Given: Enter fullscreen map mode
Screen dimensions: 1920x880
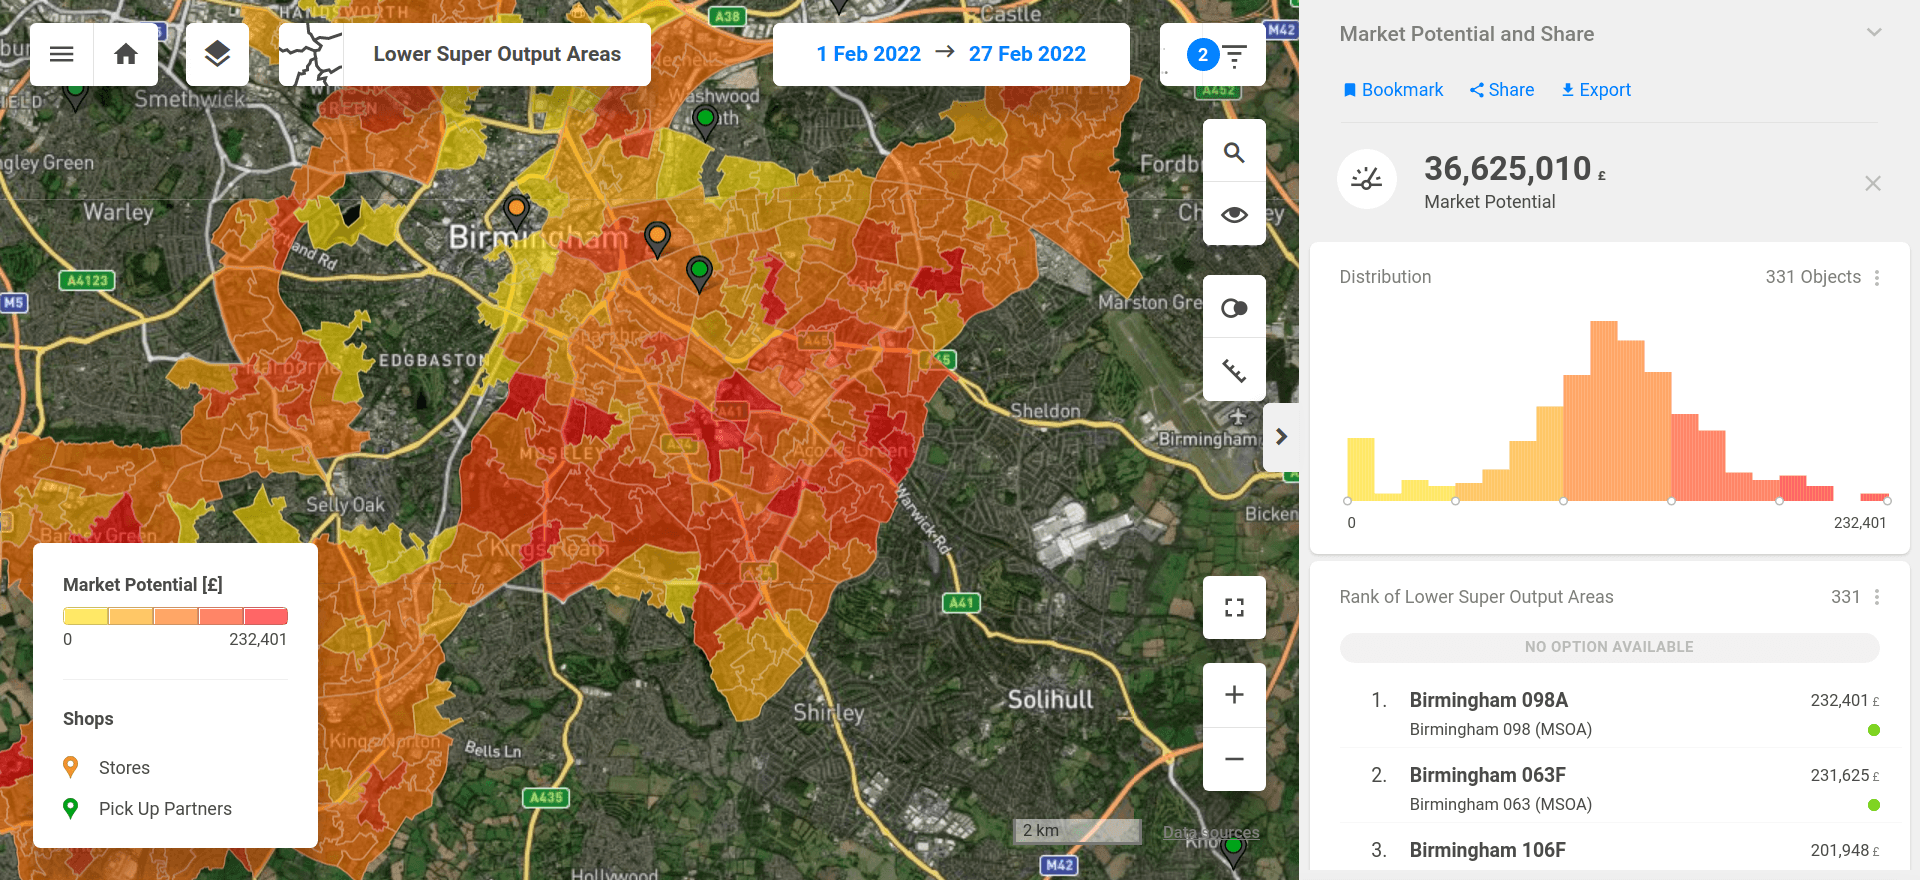Looking at the screenshot, I should pos(1234,607).
